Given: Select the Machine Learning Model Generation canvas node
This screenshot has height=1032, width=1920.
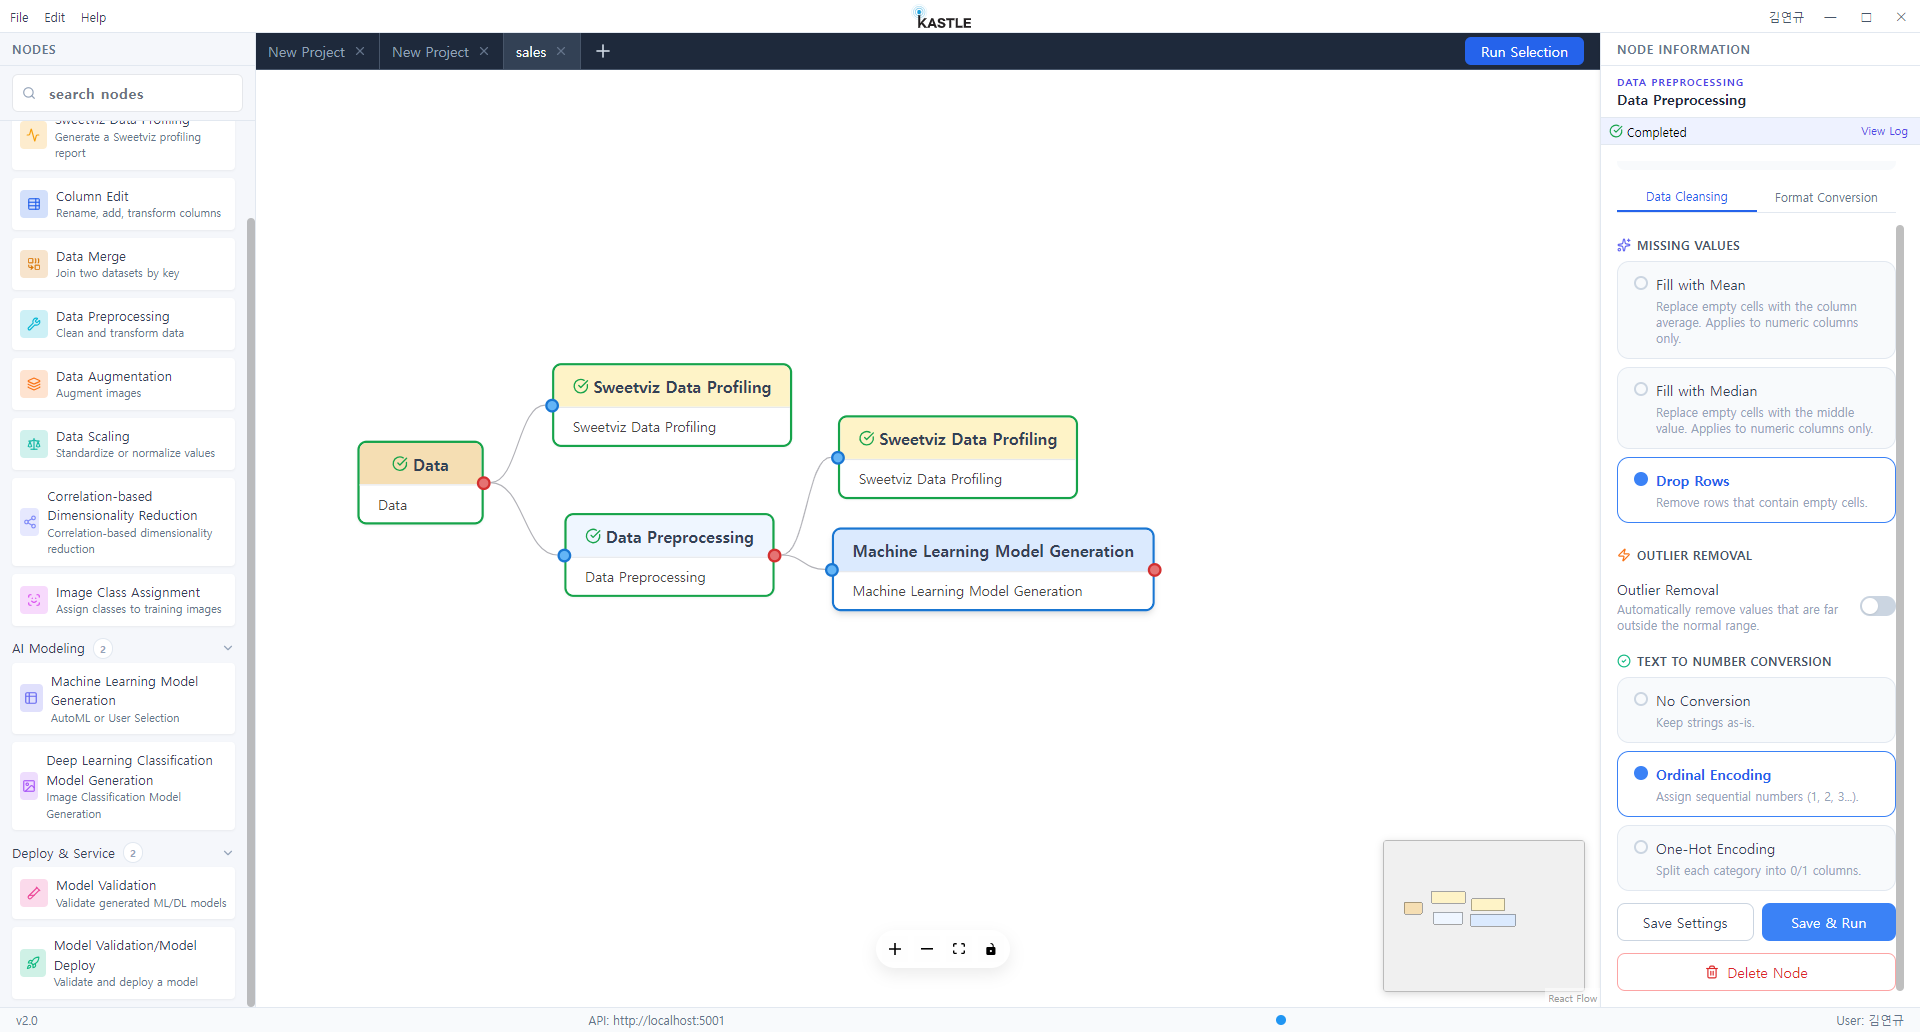Looking at the screenshot, I should point(993,570).
